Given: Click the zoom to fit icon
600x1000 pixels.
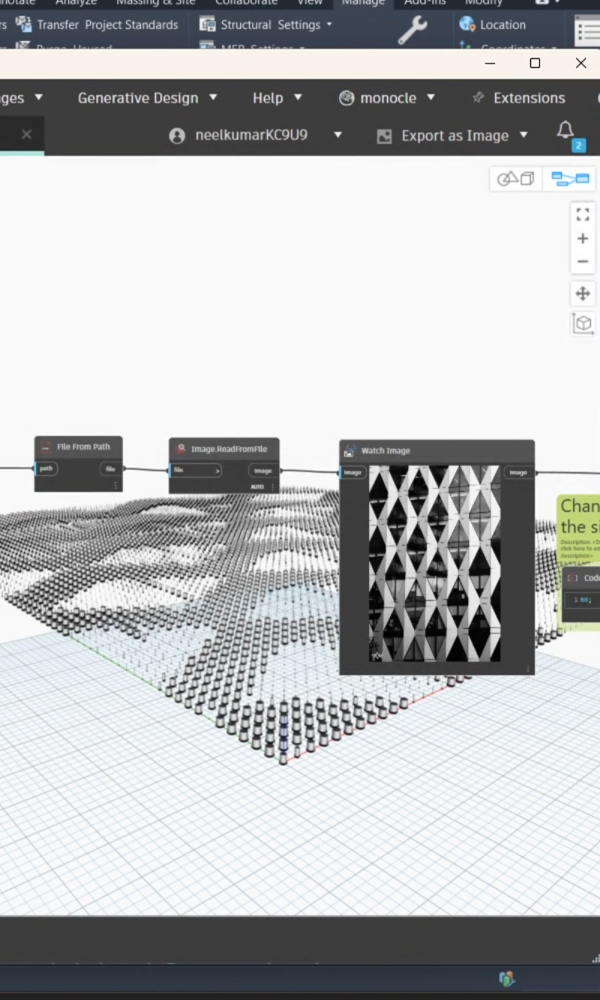Looking at the screenshot, I should click(583, 215).
